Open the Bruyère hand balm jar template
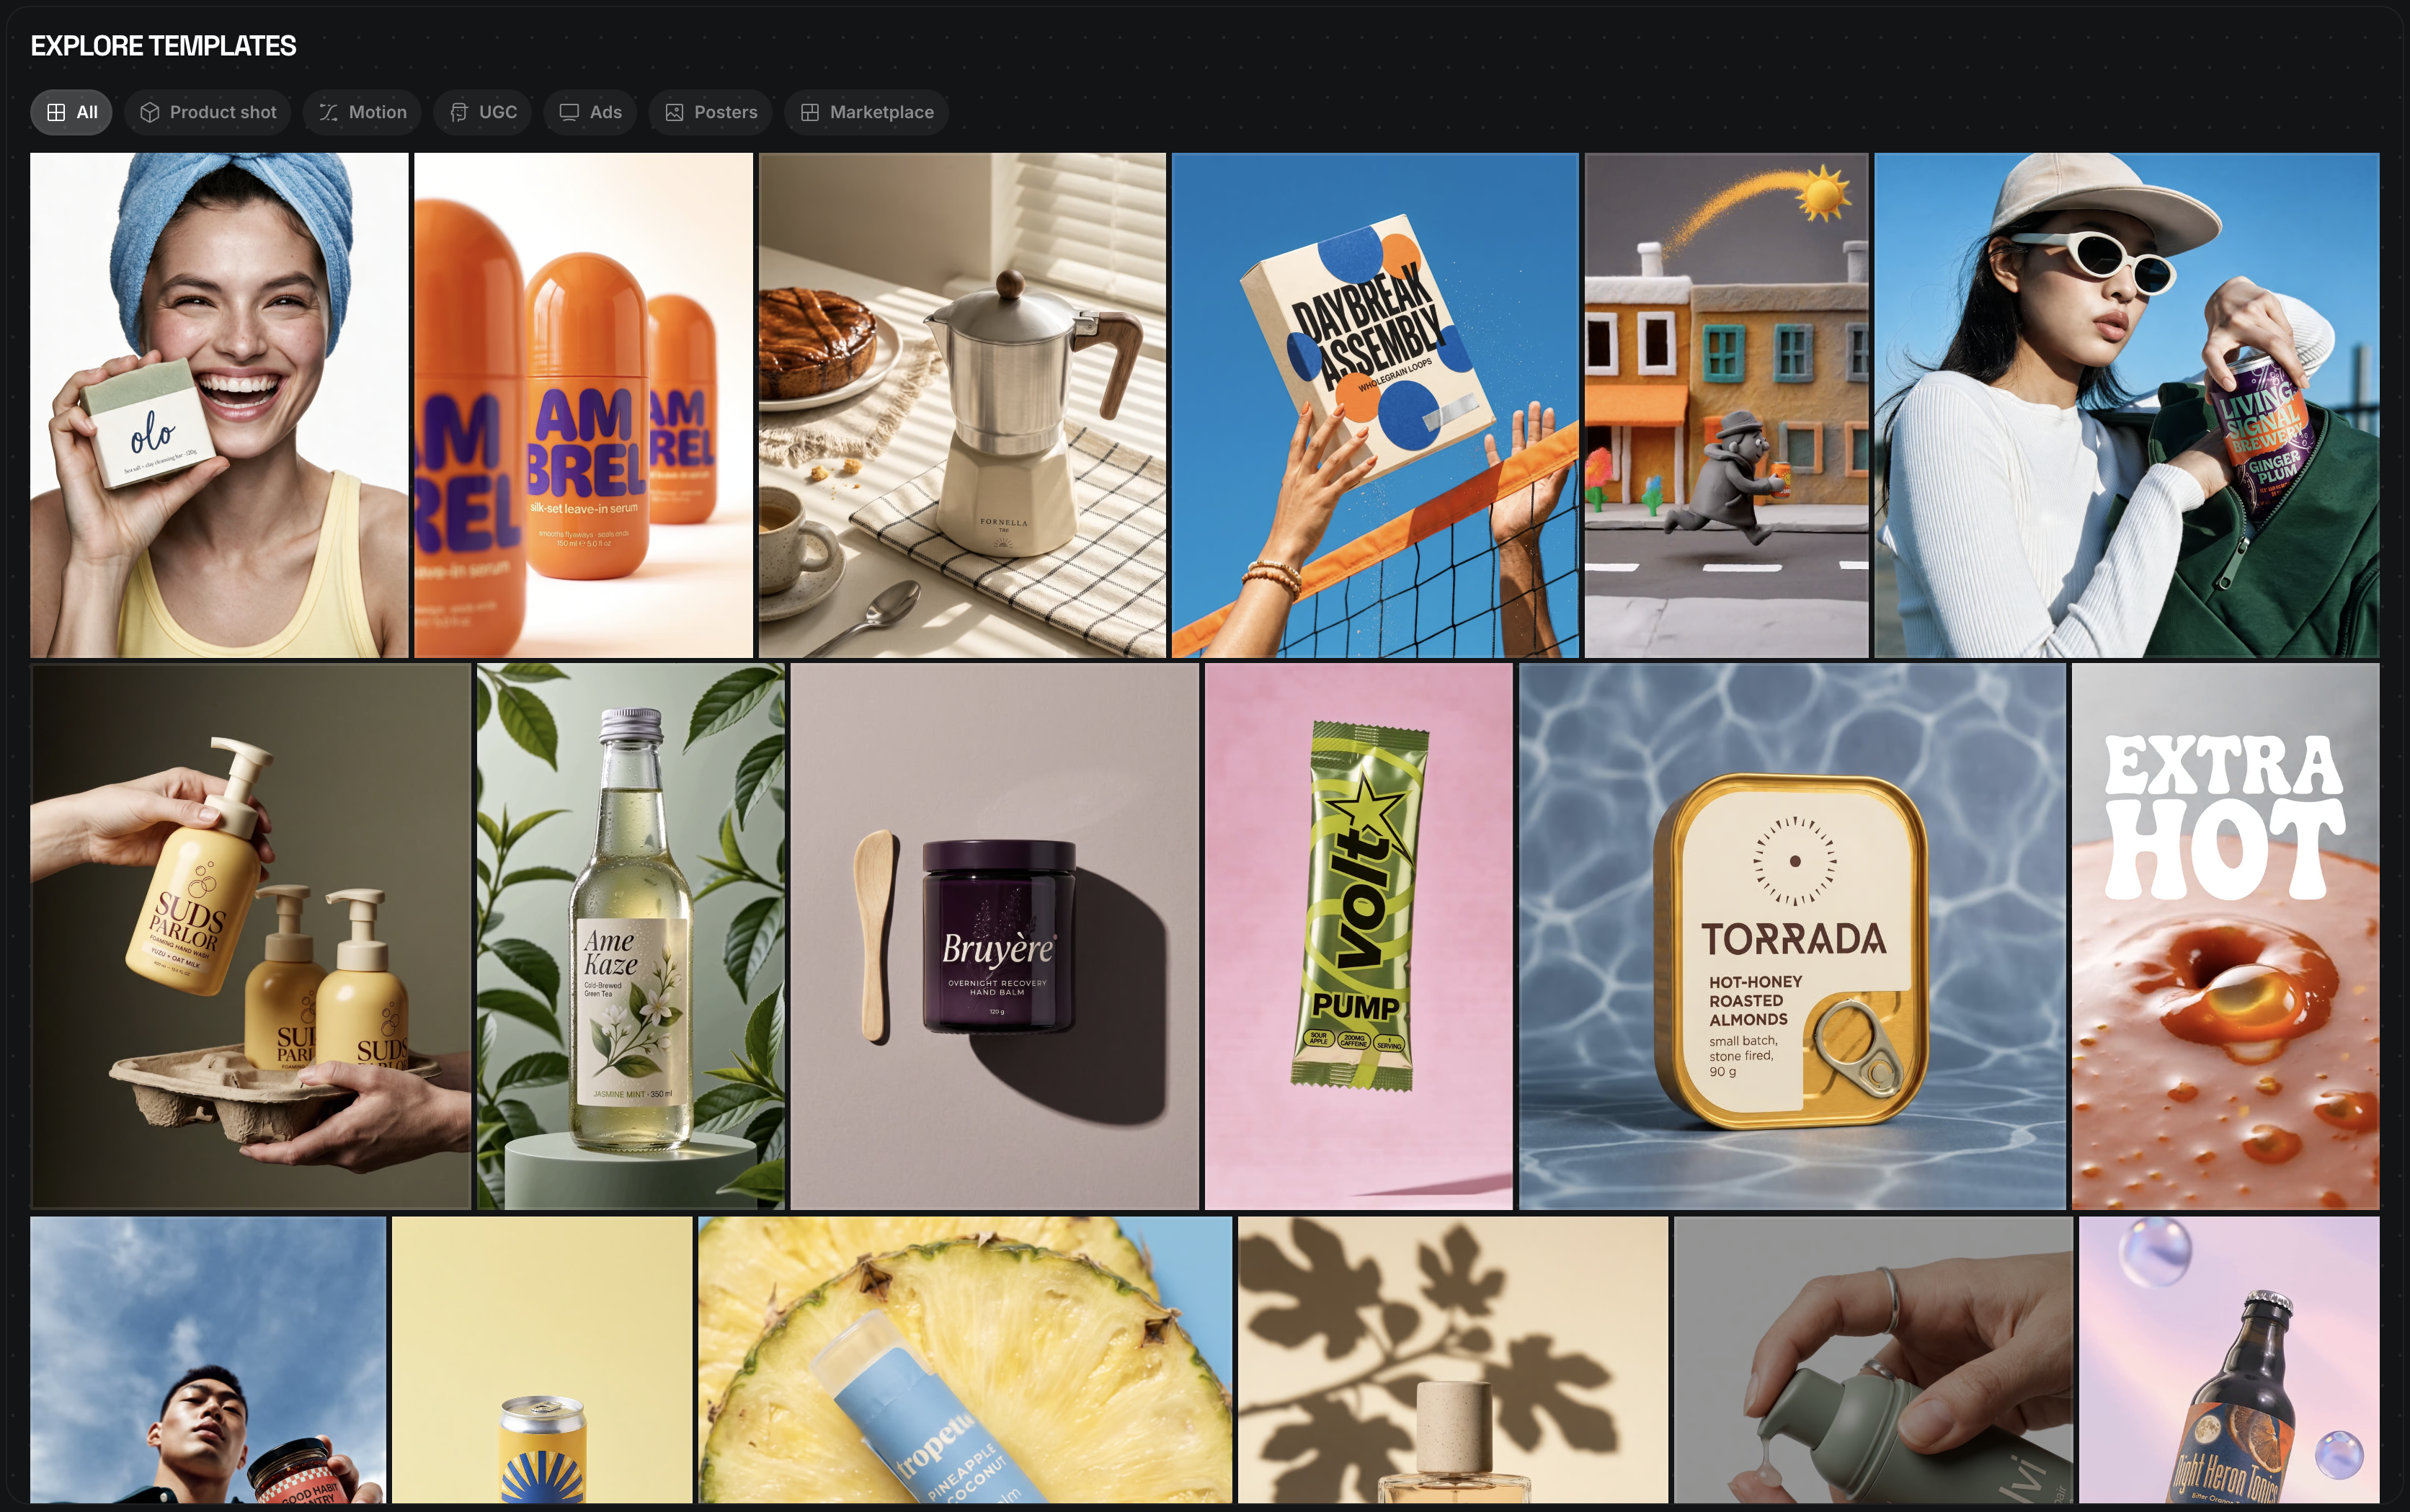This screenshot has height=1512, width=2410. pos(995,937)
